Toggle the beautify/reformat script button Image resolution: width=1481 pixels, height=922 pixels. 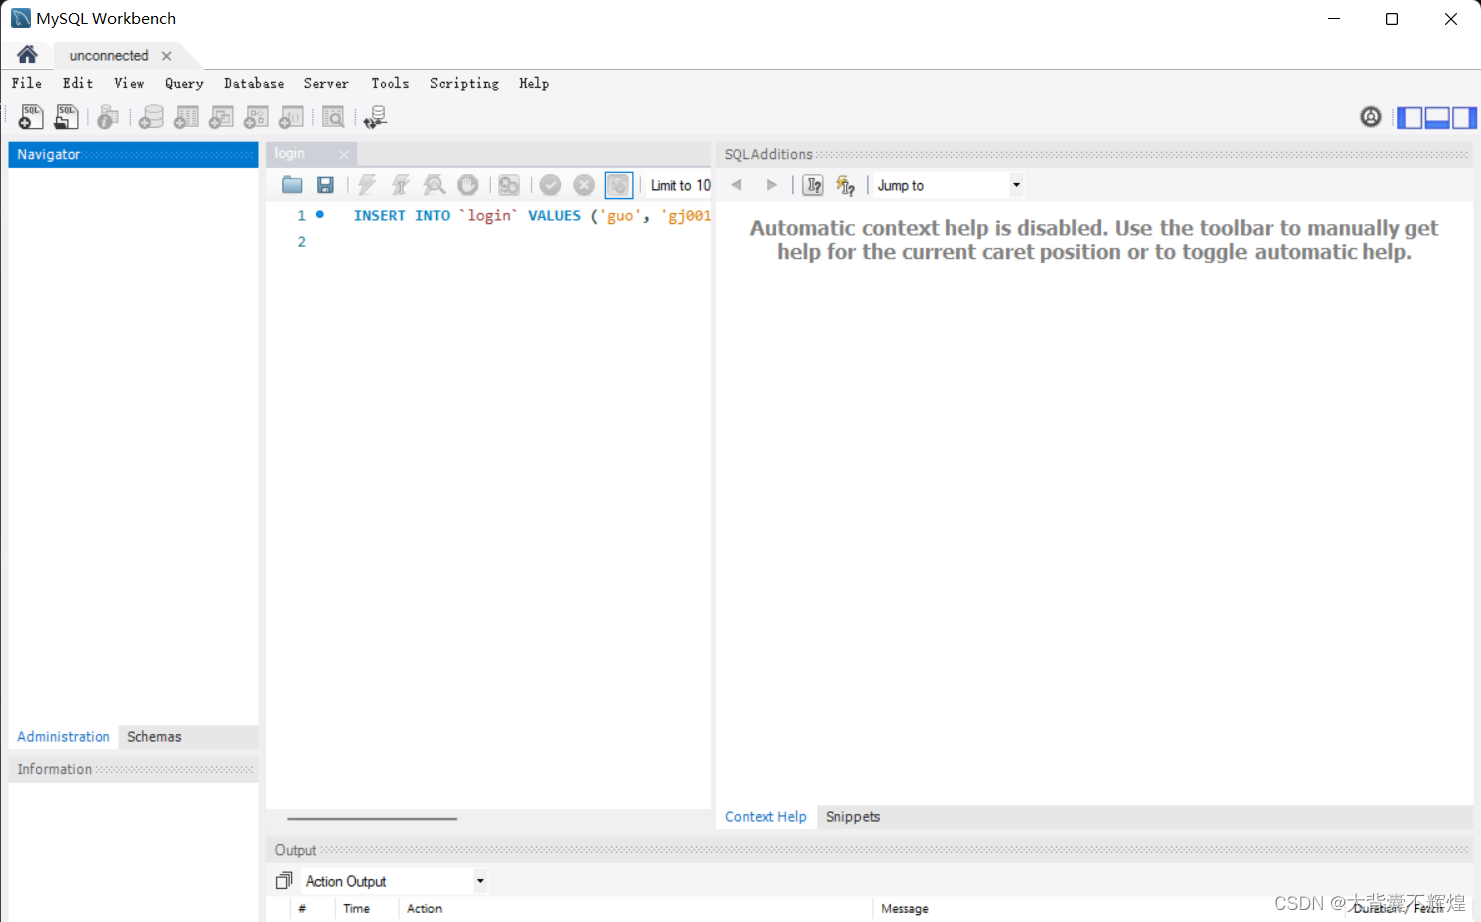click(509, 184)
